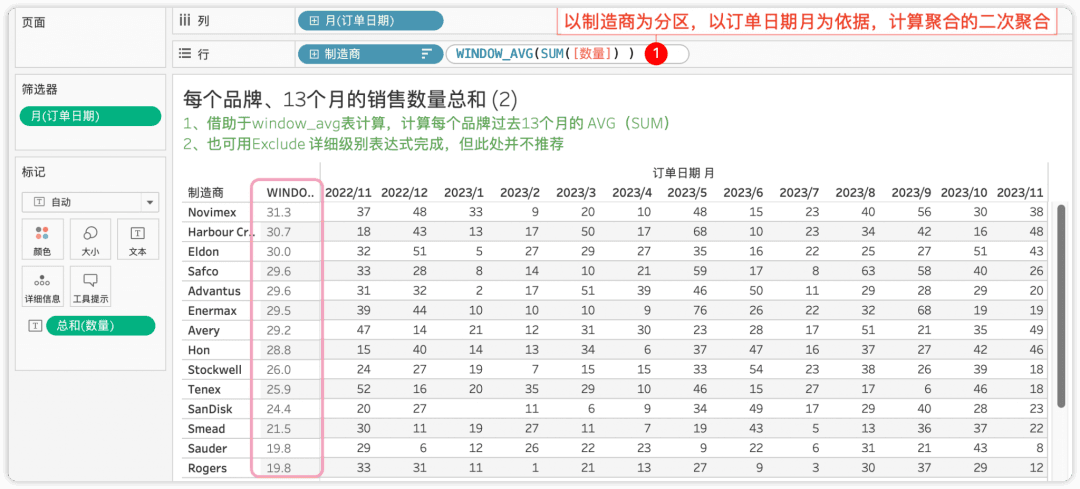
Task: Click the 工具提示 (Tooltip) marks card button
Action: tap(90, 287)
